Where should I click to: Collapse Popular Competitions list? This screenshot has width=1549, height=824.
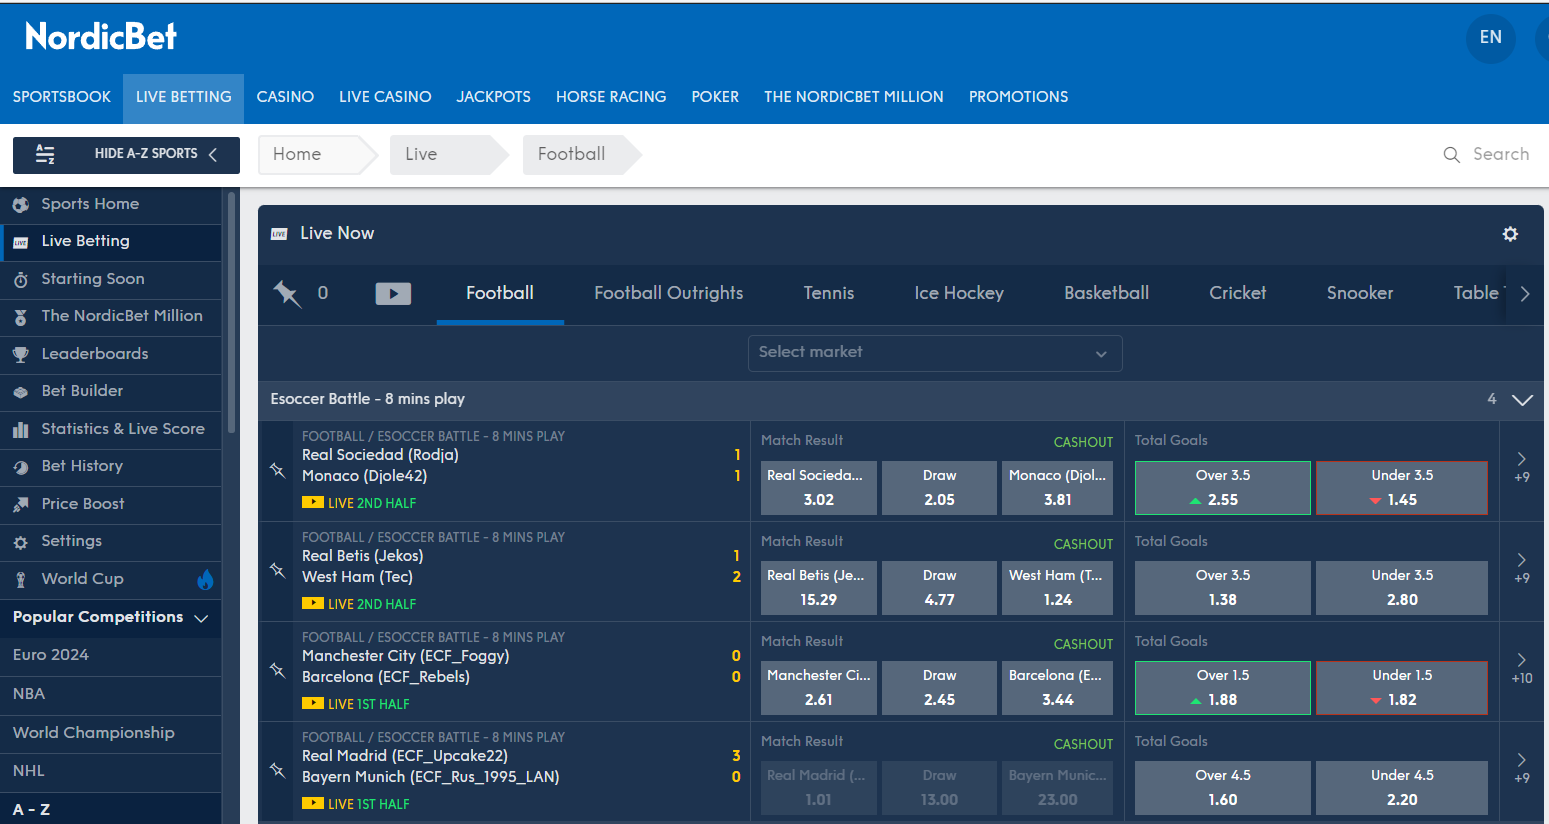[x=201, y=618]
